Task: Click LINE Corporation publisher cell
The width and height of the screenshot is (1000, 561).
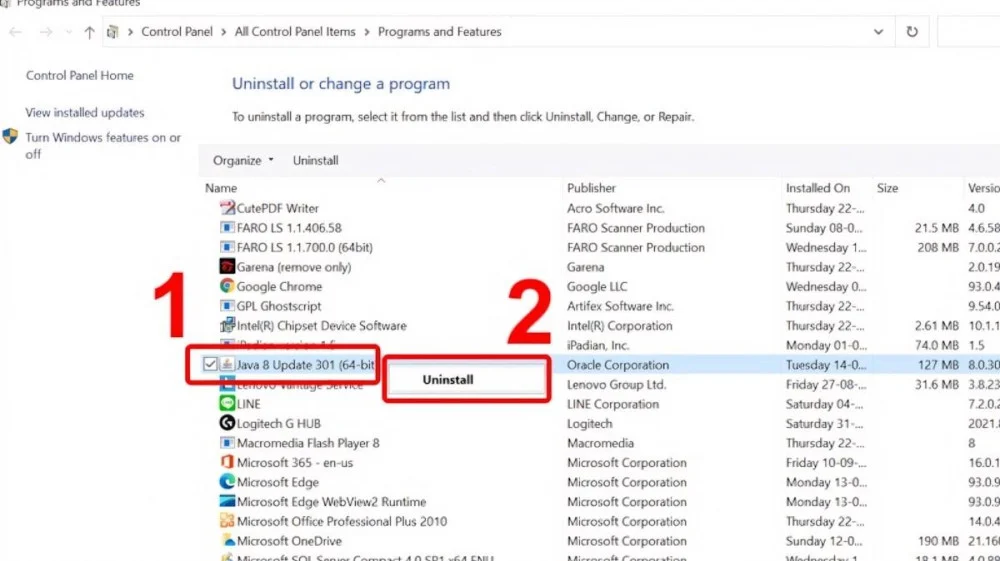Action: point(613,404)
